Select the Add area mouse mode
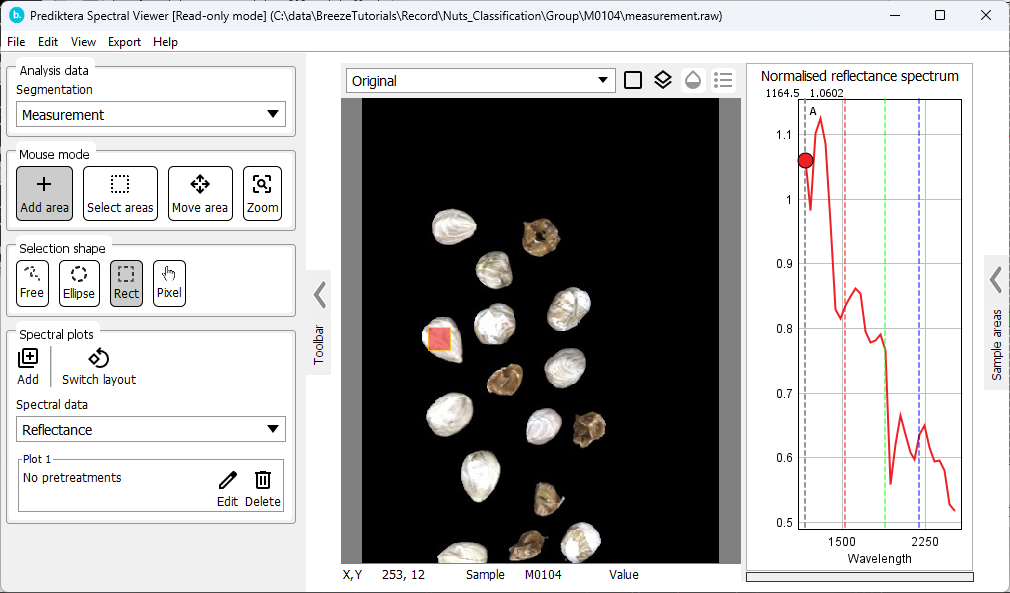Viewport: 1010px width, 593px height. coord(44,192)
